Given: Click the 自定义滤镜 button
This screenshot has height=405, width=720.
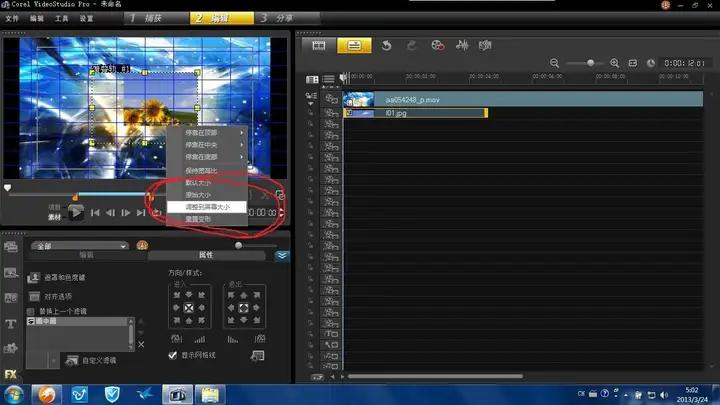Looking at the screenshot, I should [x=90, y=360].
